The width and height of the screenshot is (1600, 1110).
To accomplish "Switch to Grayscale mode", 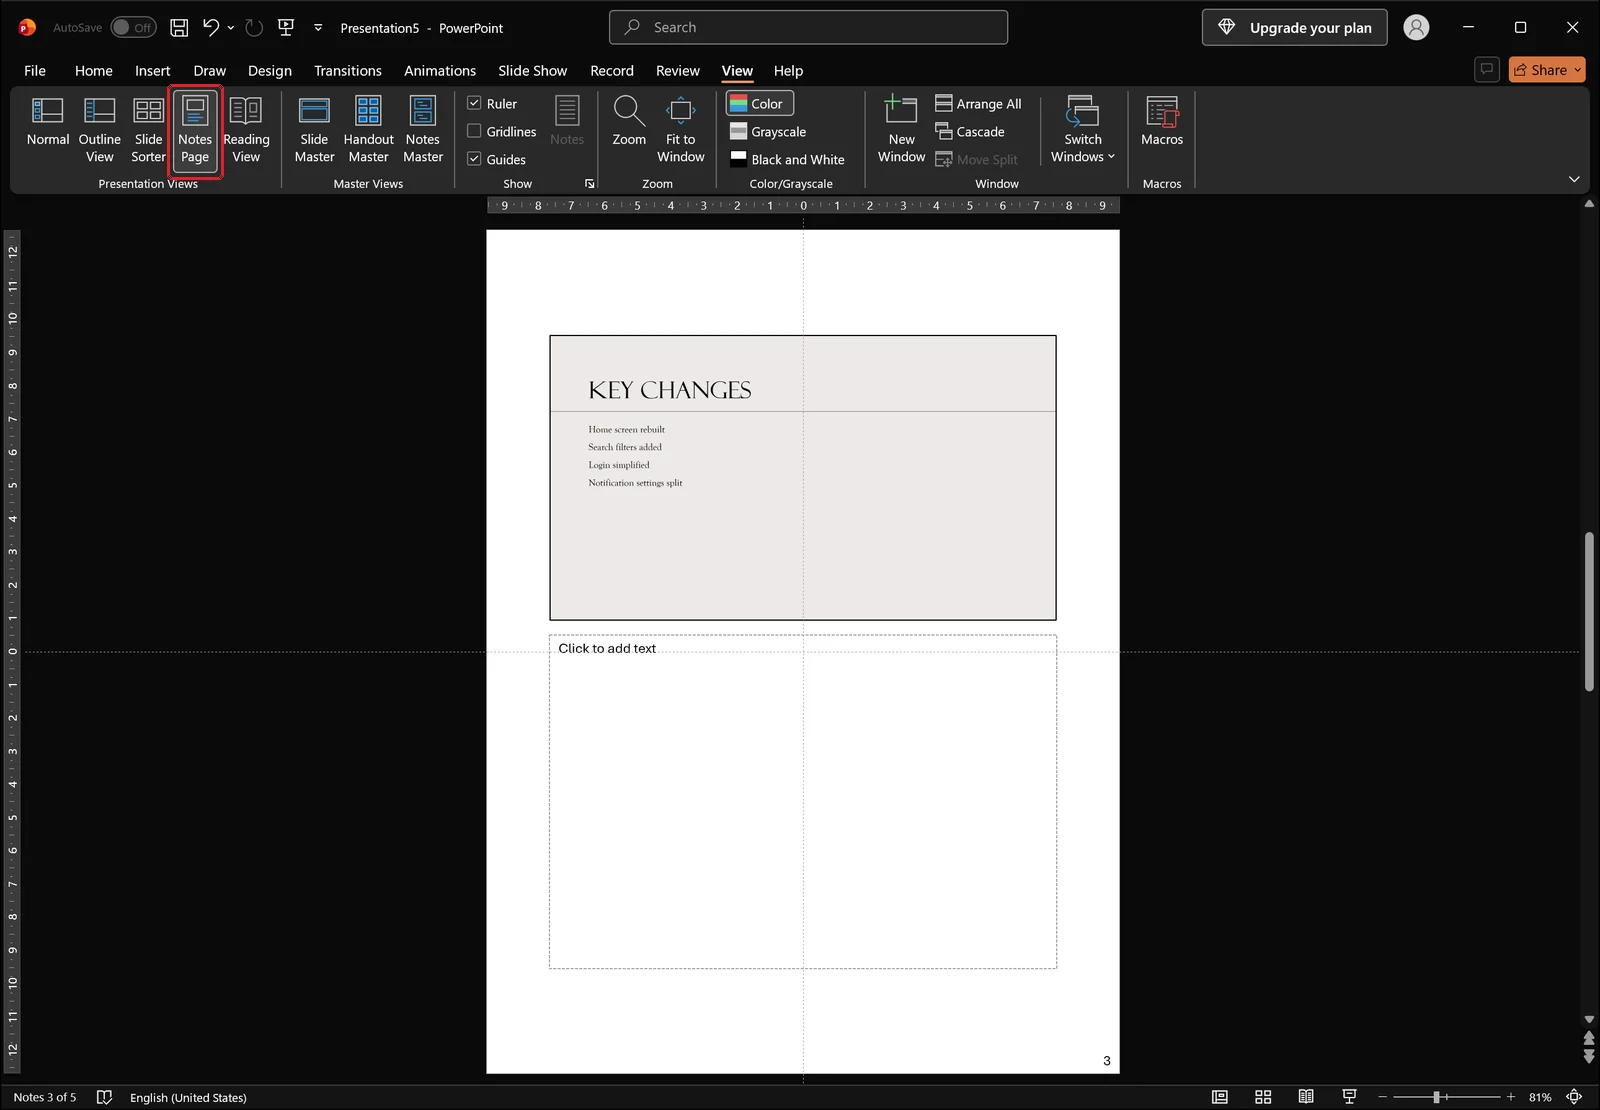I will (768, 132).
